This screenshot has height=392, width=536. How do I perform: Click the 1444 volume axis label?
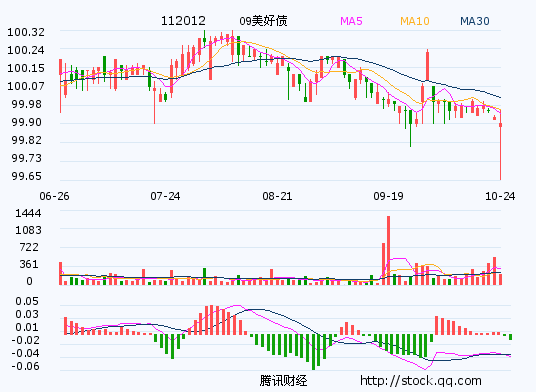(x=28, y=213)
